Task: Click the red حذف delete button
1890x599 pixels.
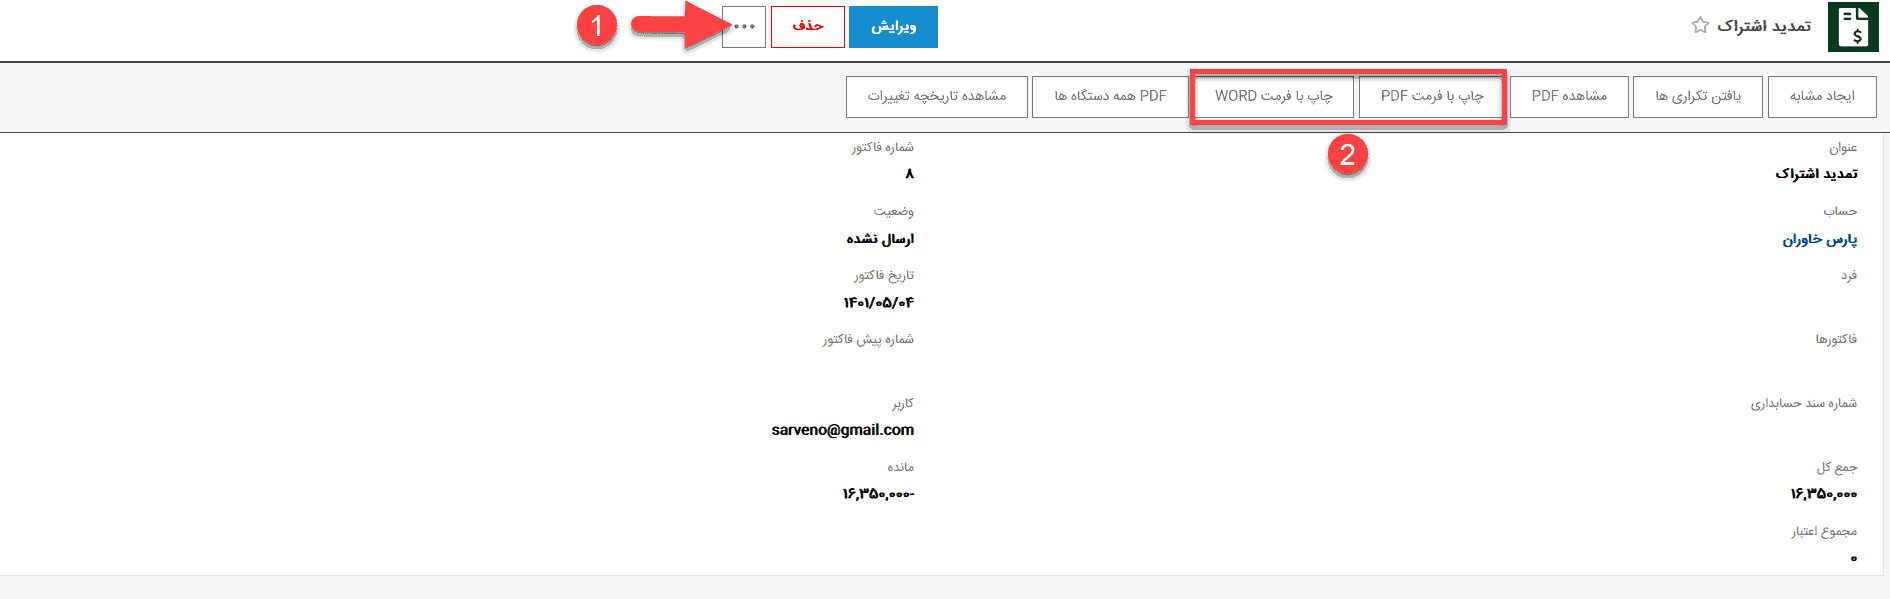Action: coord(808,27)
